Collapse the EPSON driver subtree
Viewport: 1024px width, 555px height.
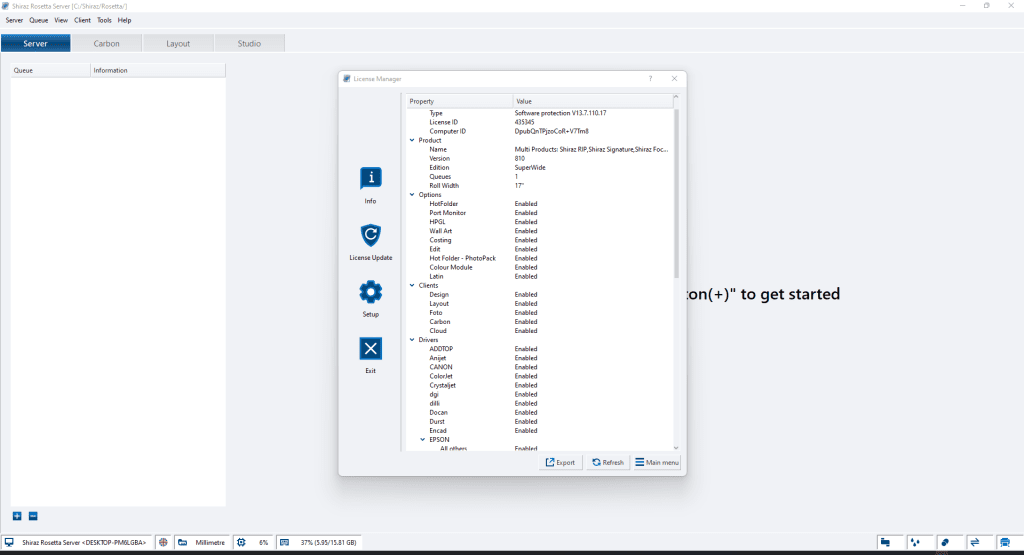click(423, 439)
